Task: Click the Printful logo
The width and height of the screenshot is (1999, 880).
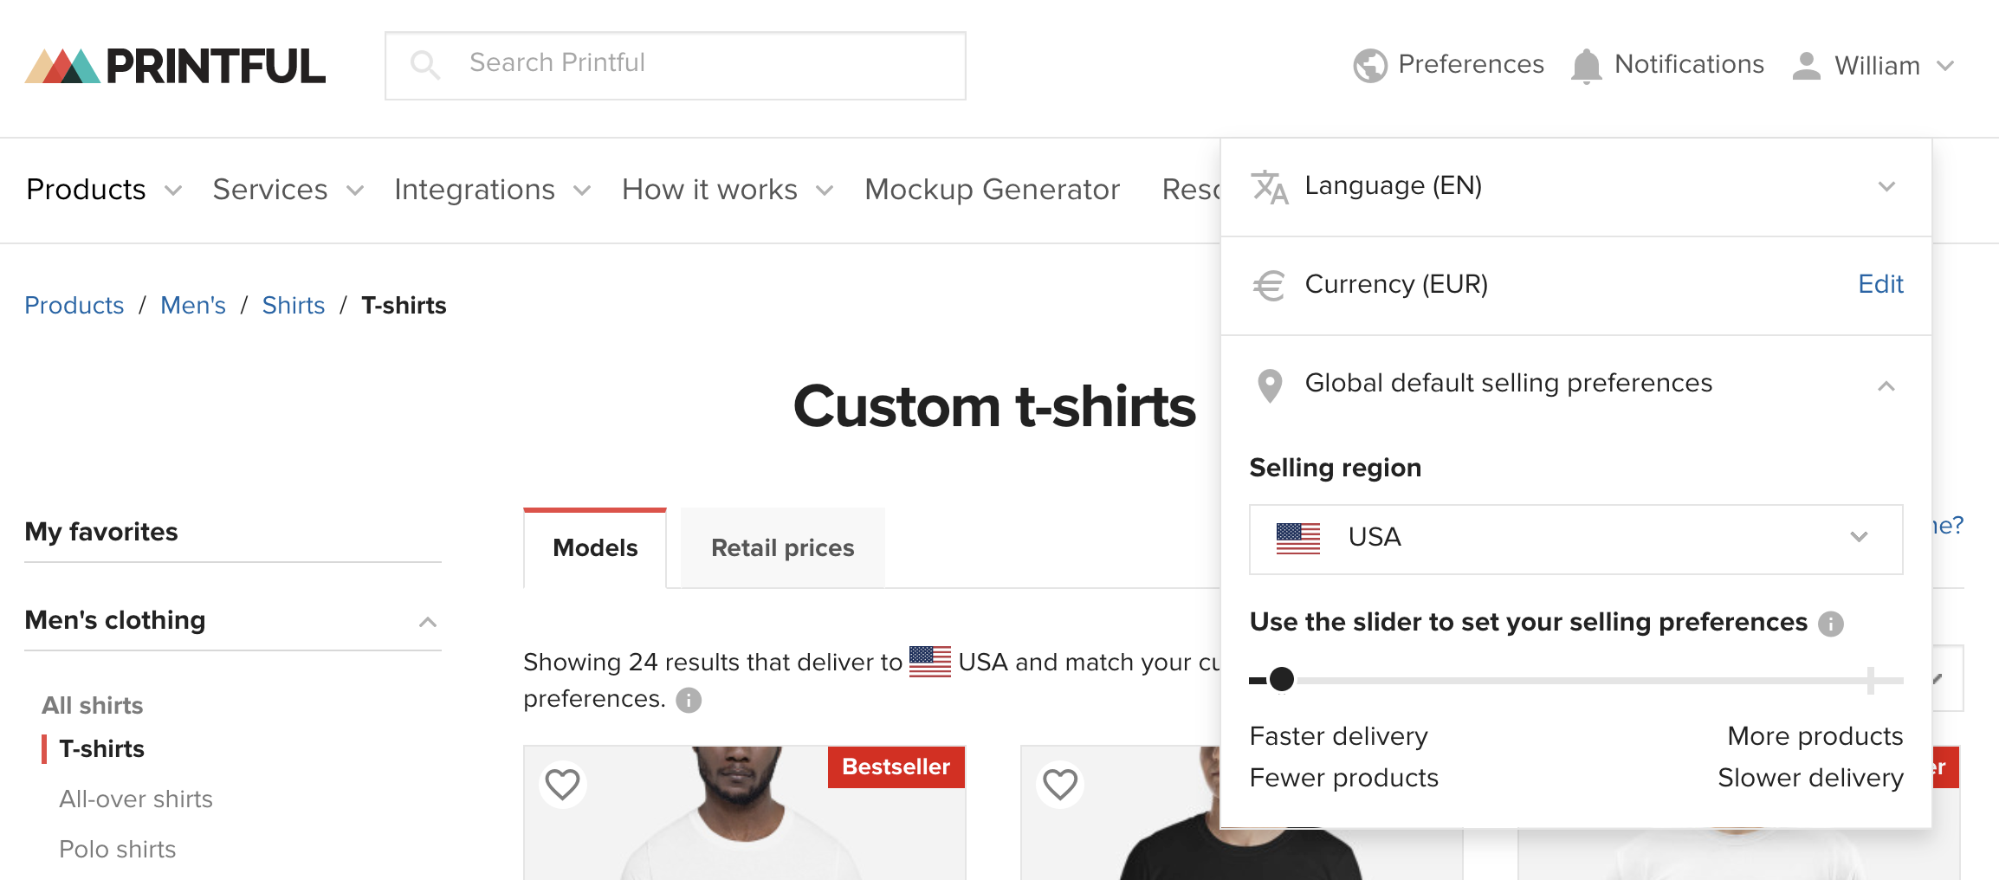Action: pos(175,66)
